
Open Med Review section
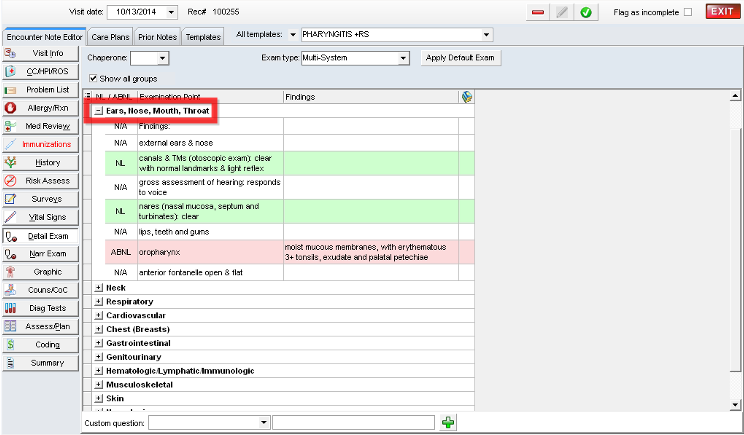pyautogui.click(x=40, y=126)
